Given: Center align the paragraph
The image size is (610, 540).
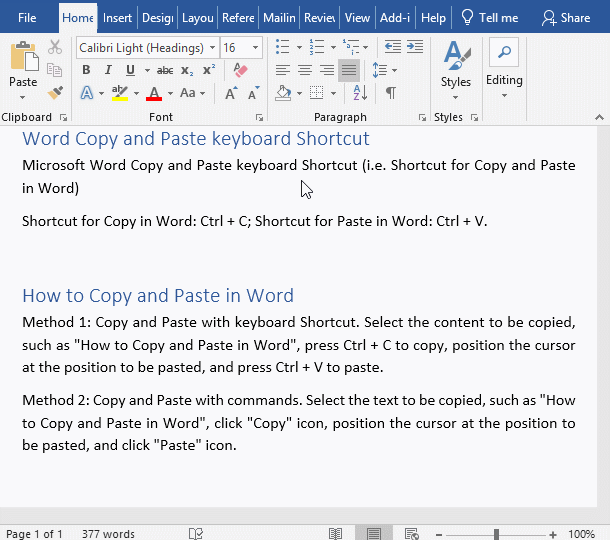Looking at the screenshot, I should pyautogui.click(x=305, y=70).
